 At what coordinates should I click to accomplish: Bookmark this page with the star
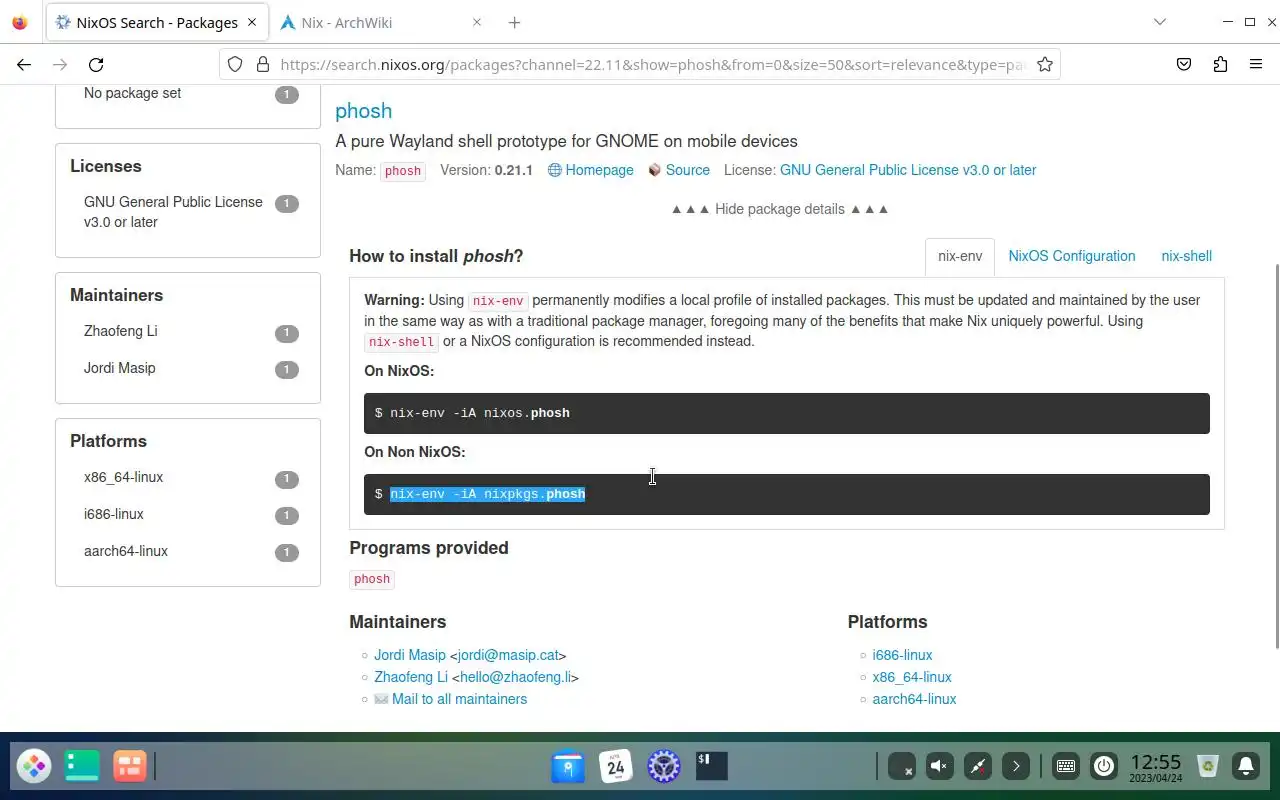click(x=1045, y=64)
